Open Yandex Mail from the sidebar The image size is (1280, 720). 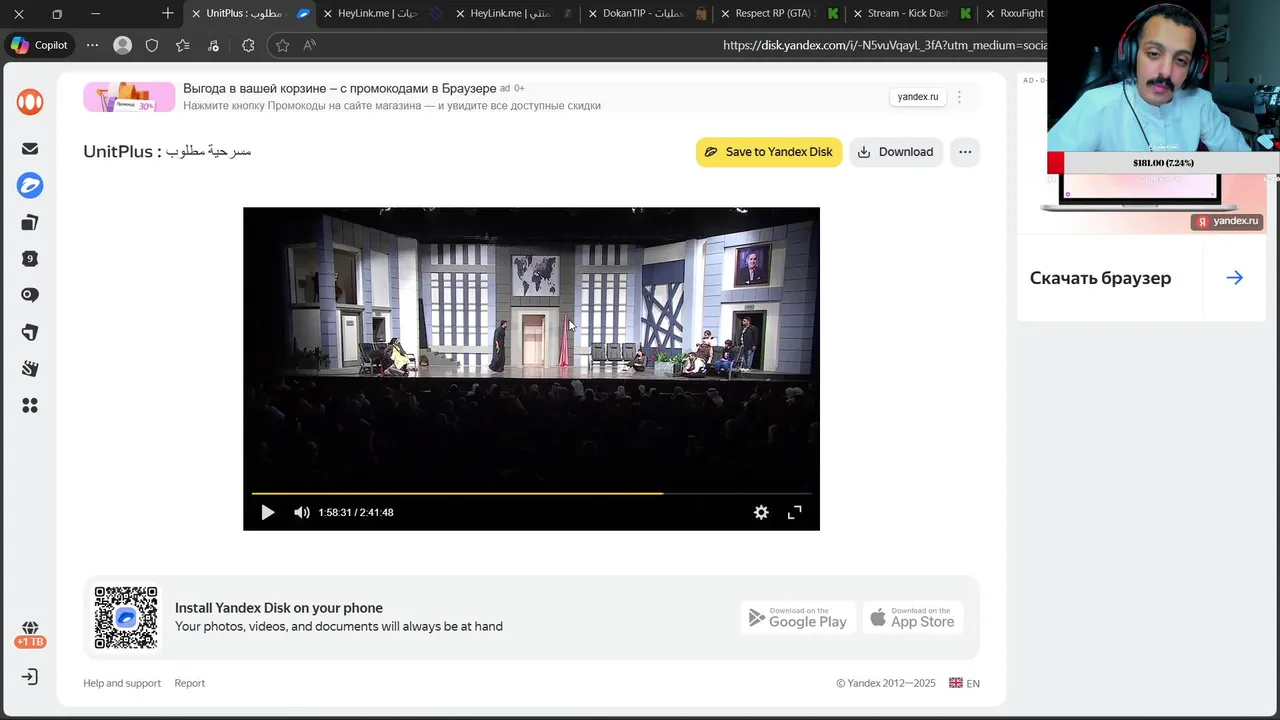pos(30,148)
